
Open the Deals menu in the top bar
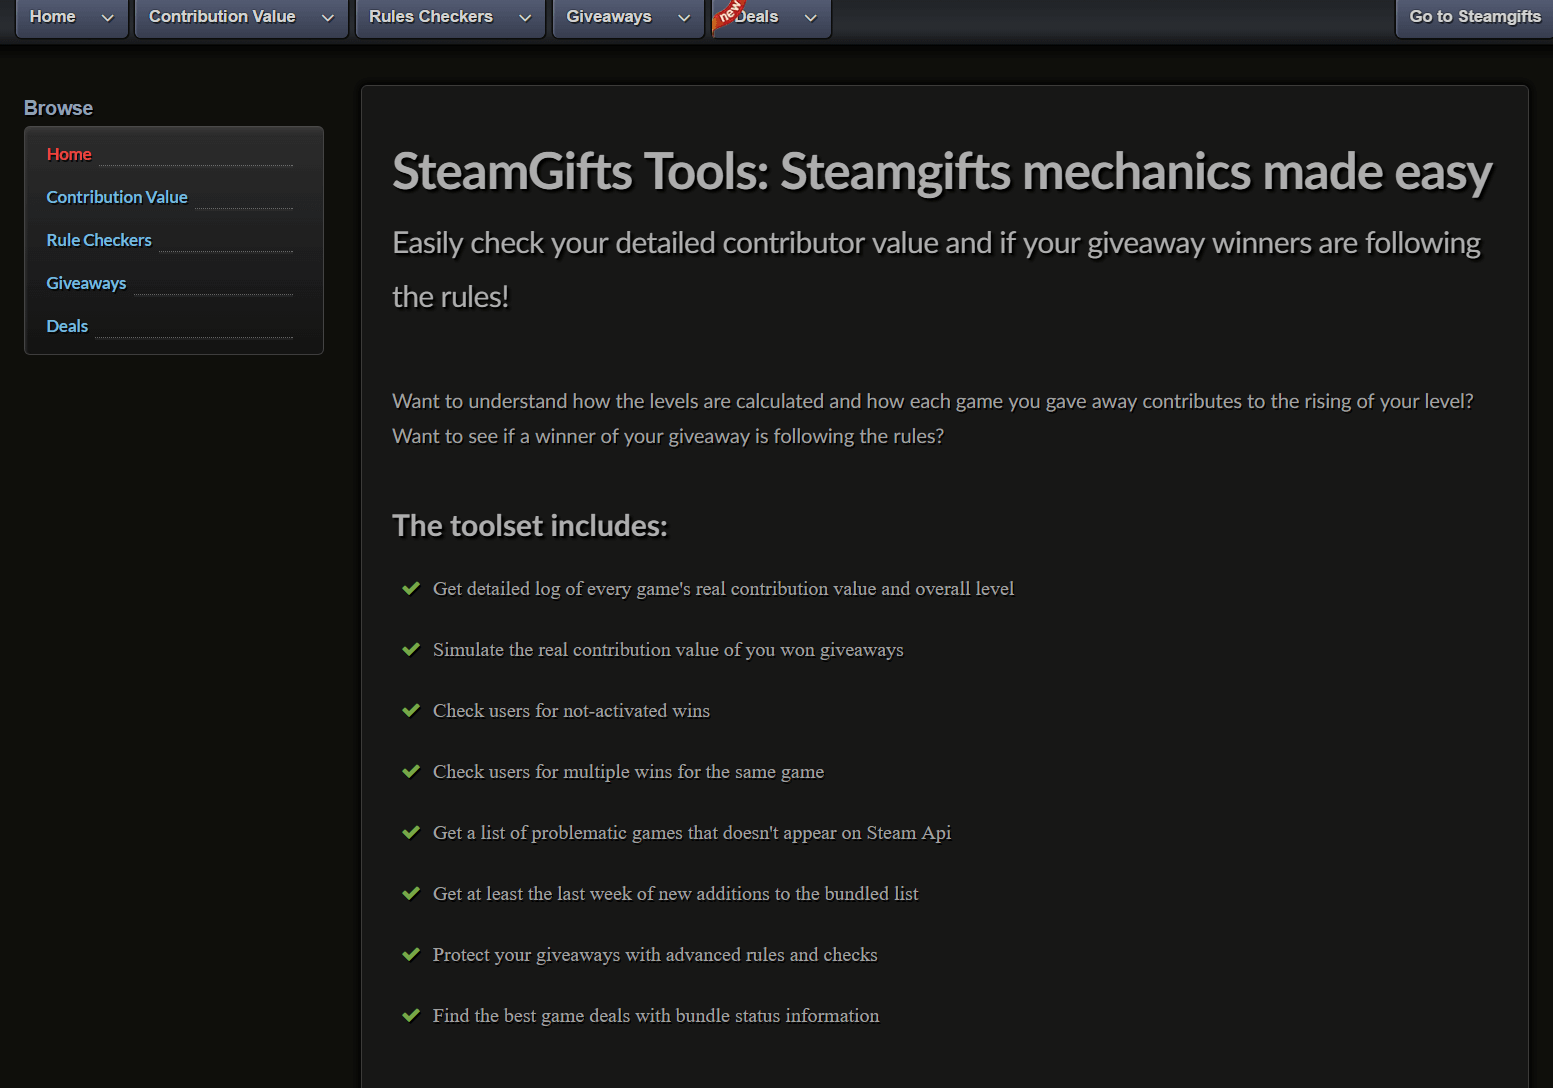click(x=762, y=17)
